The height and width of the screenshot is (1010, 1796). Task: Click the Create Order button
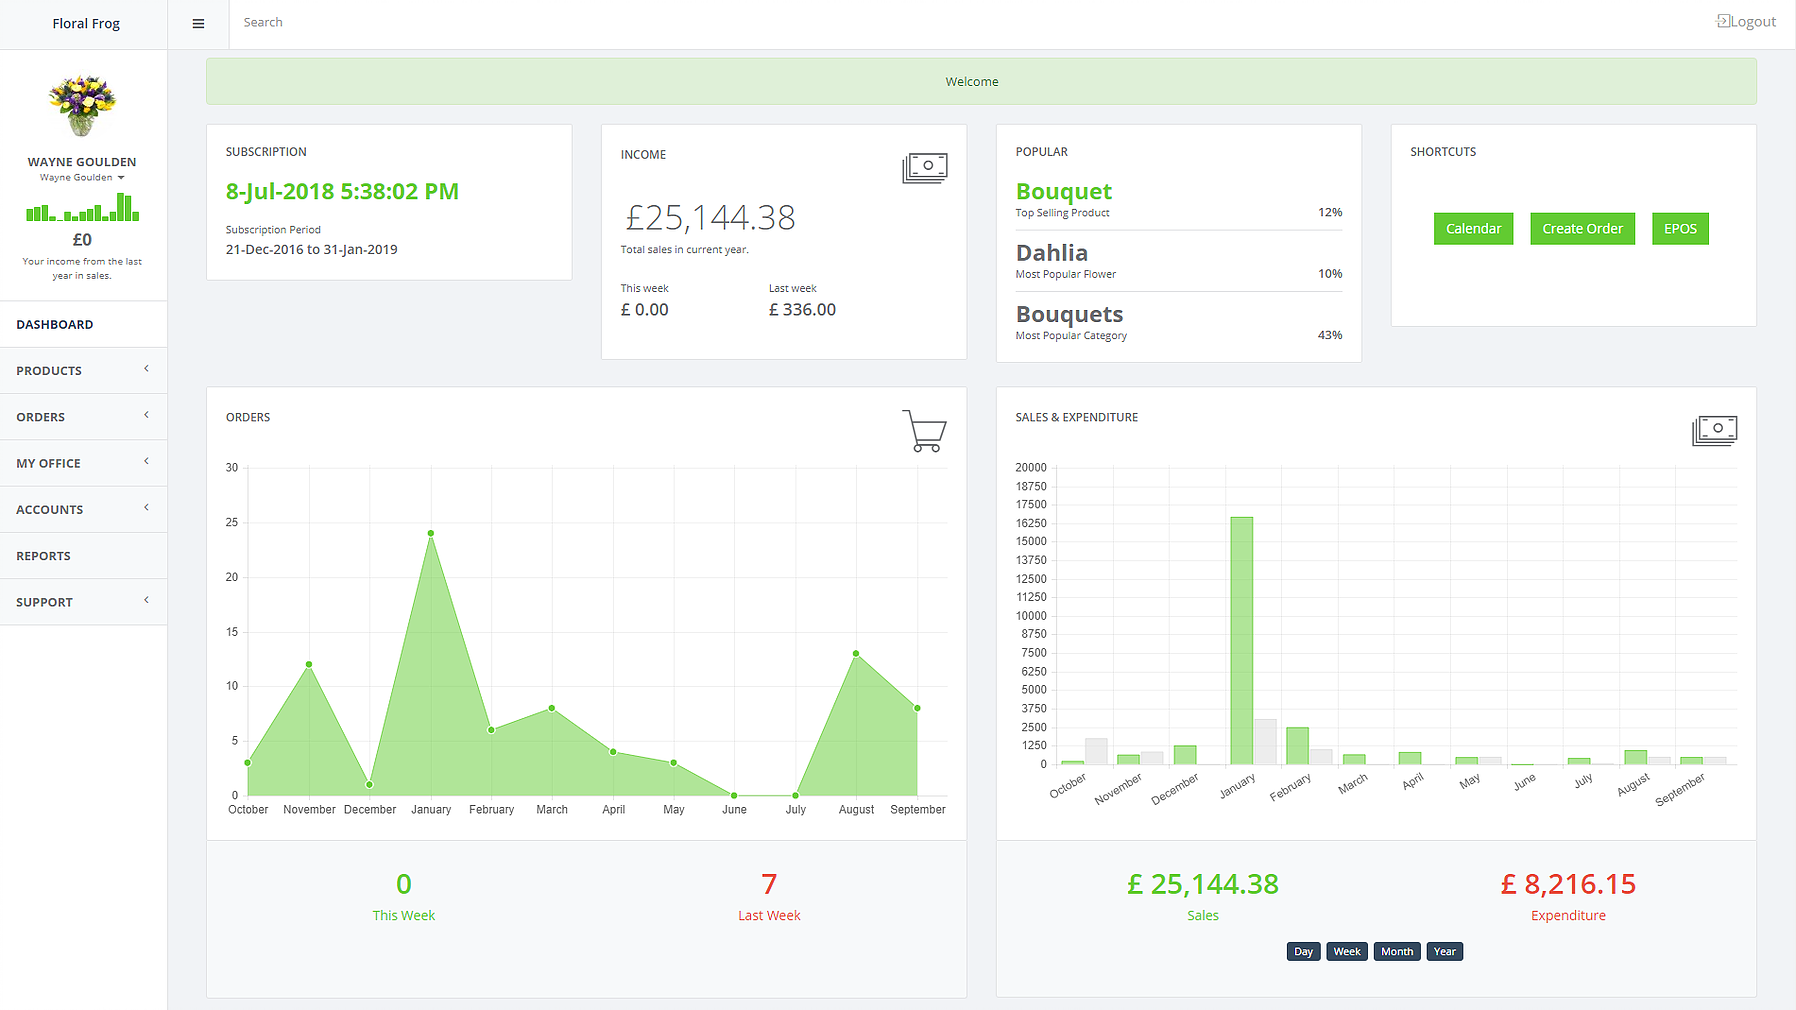[1582, 228]
